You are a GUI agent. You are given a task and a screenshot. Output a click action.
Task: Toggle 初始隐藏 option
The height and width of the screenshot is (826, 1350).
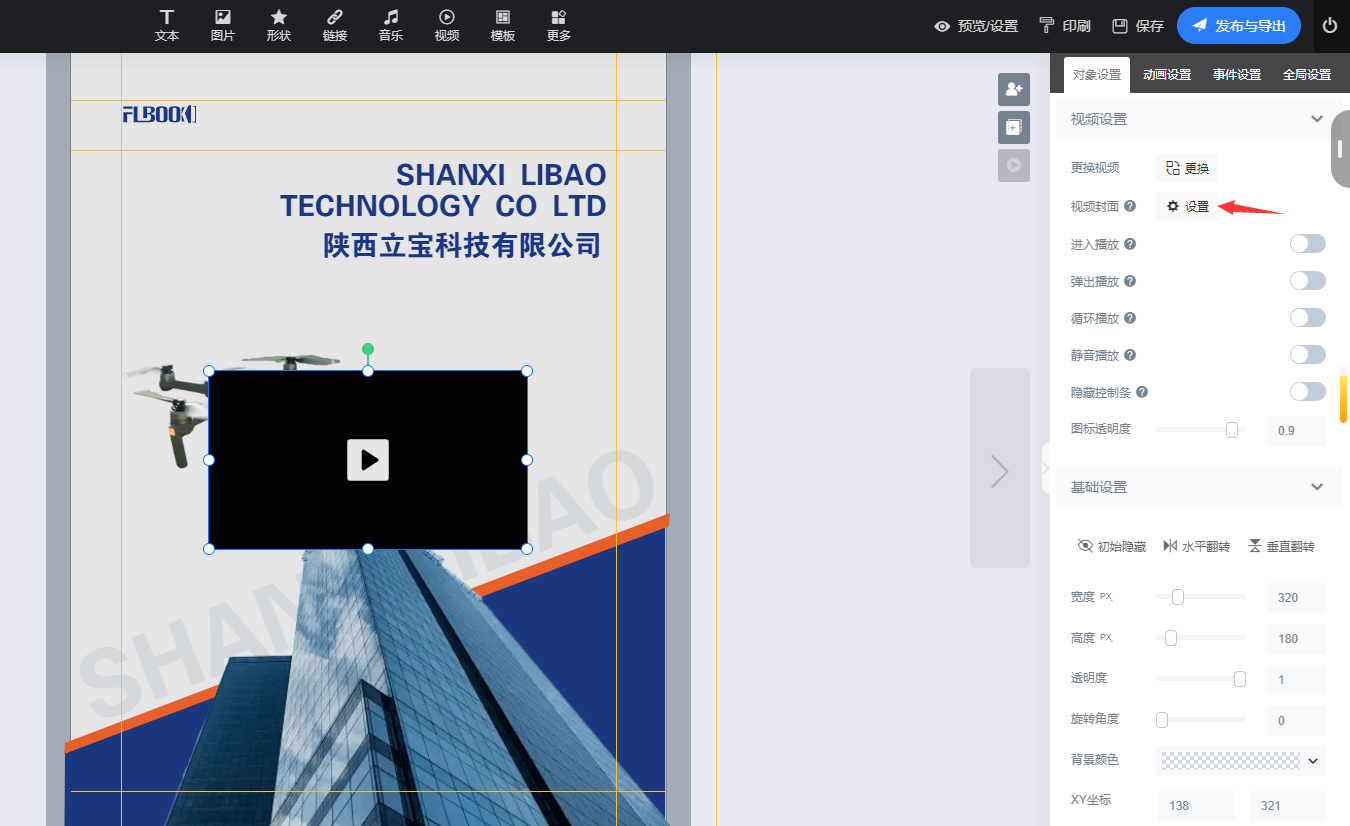click(1111, 546)
